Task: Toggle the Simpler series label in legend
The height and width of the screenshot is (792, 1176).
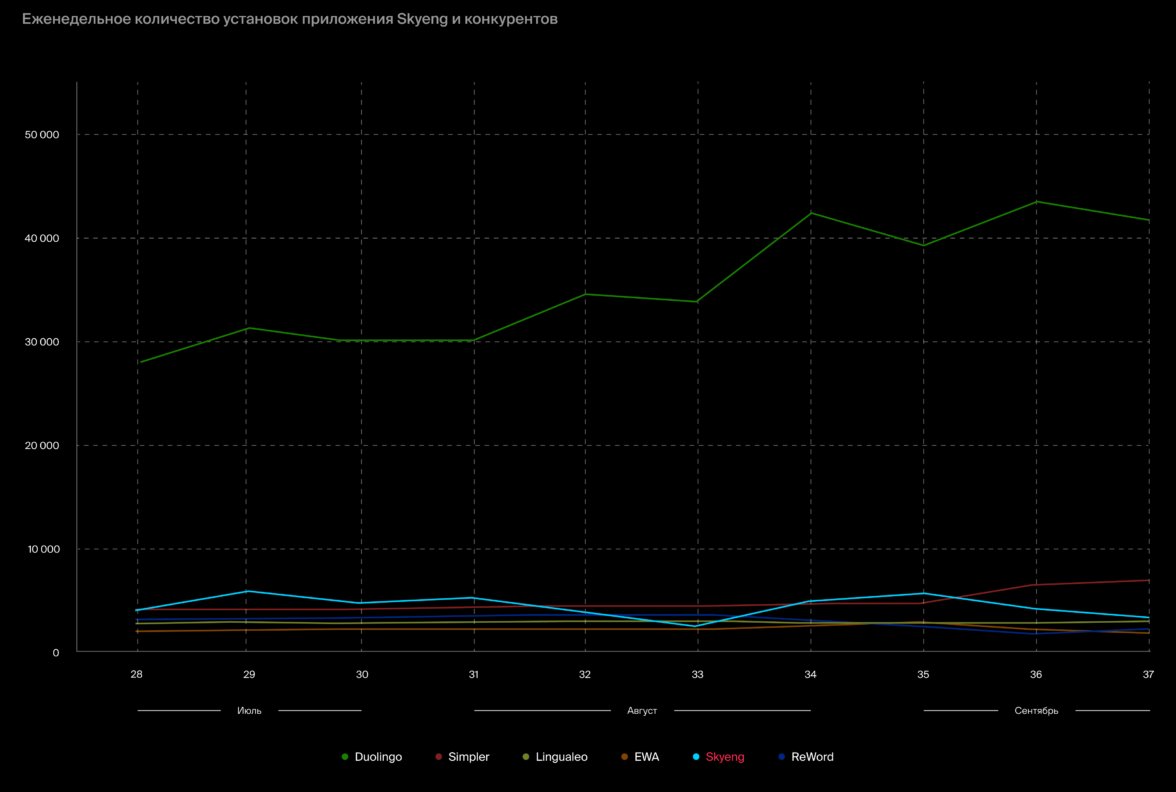Action: pyautogui.click(x=468, y=757)
